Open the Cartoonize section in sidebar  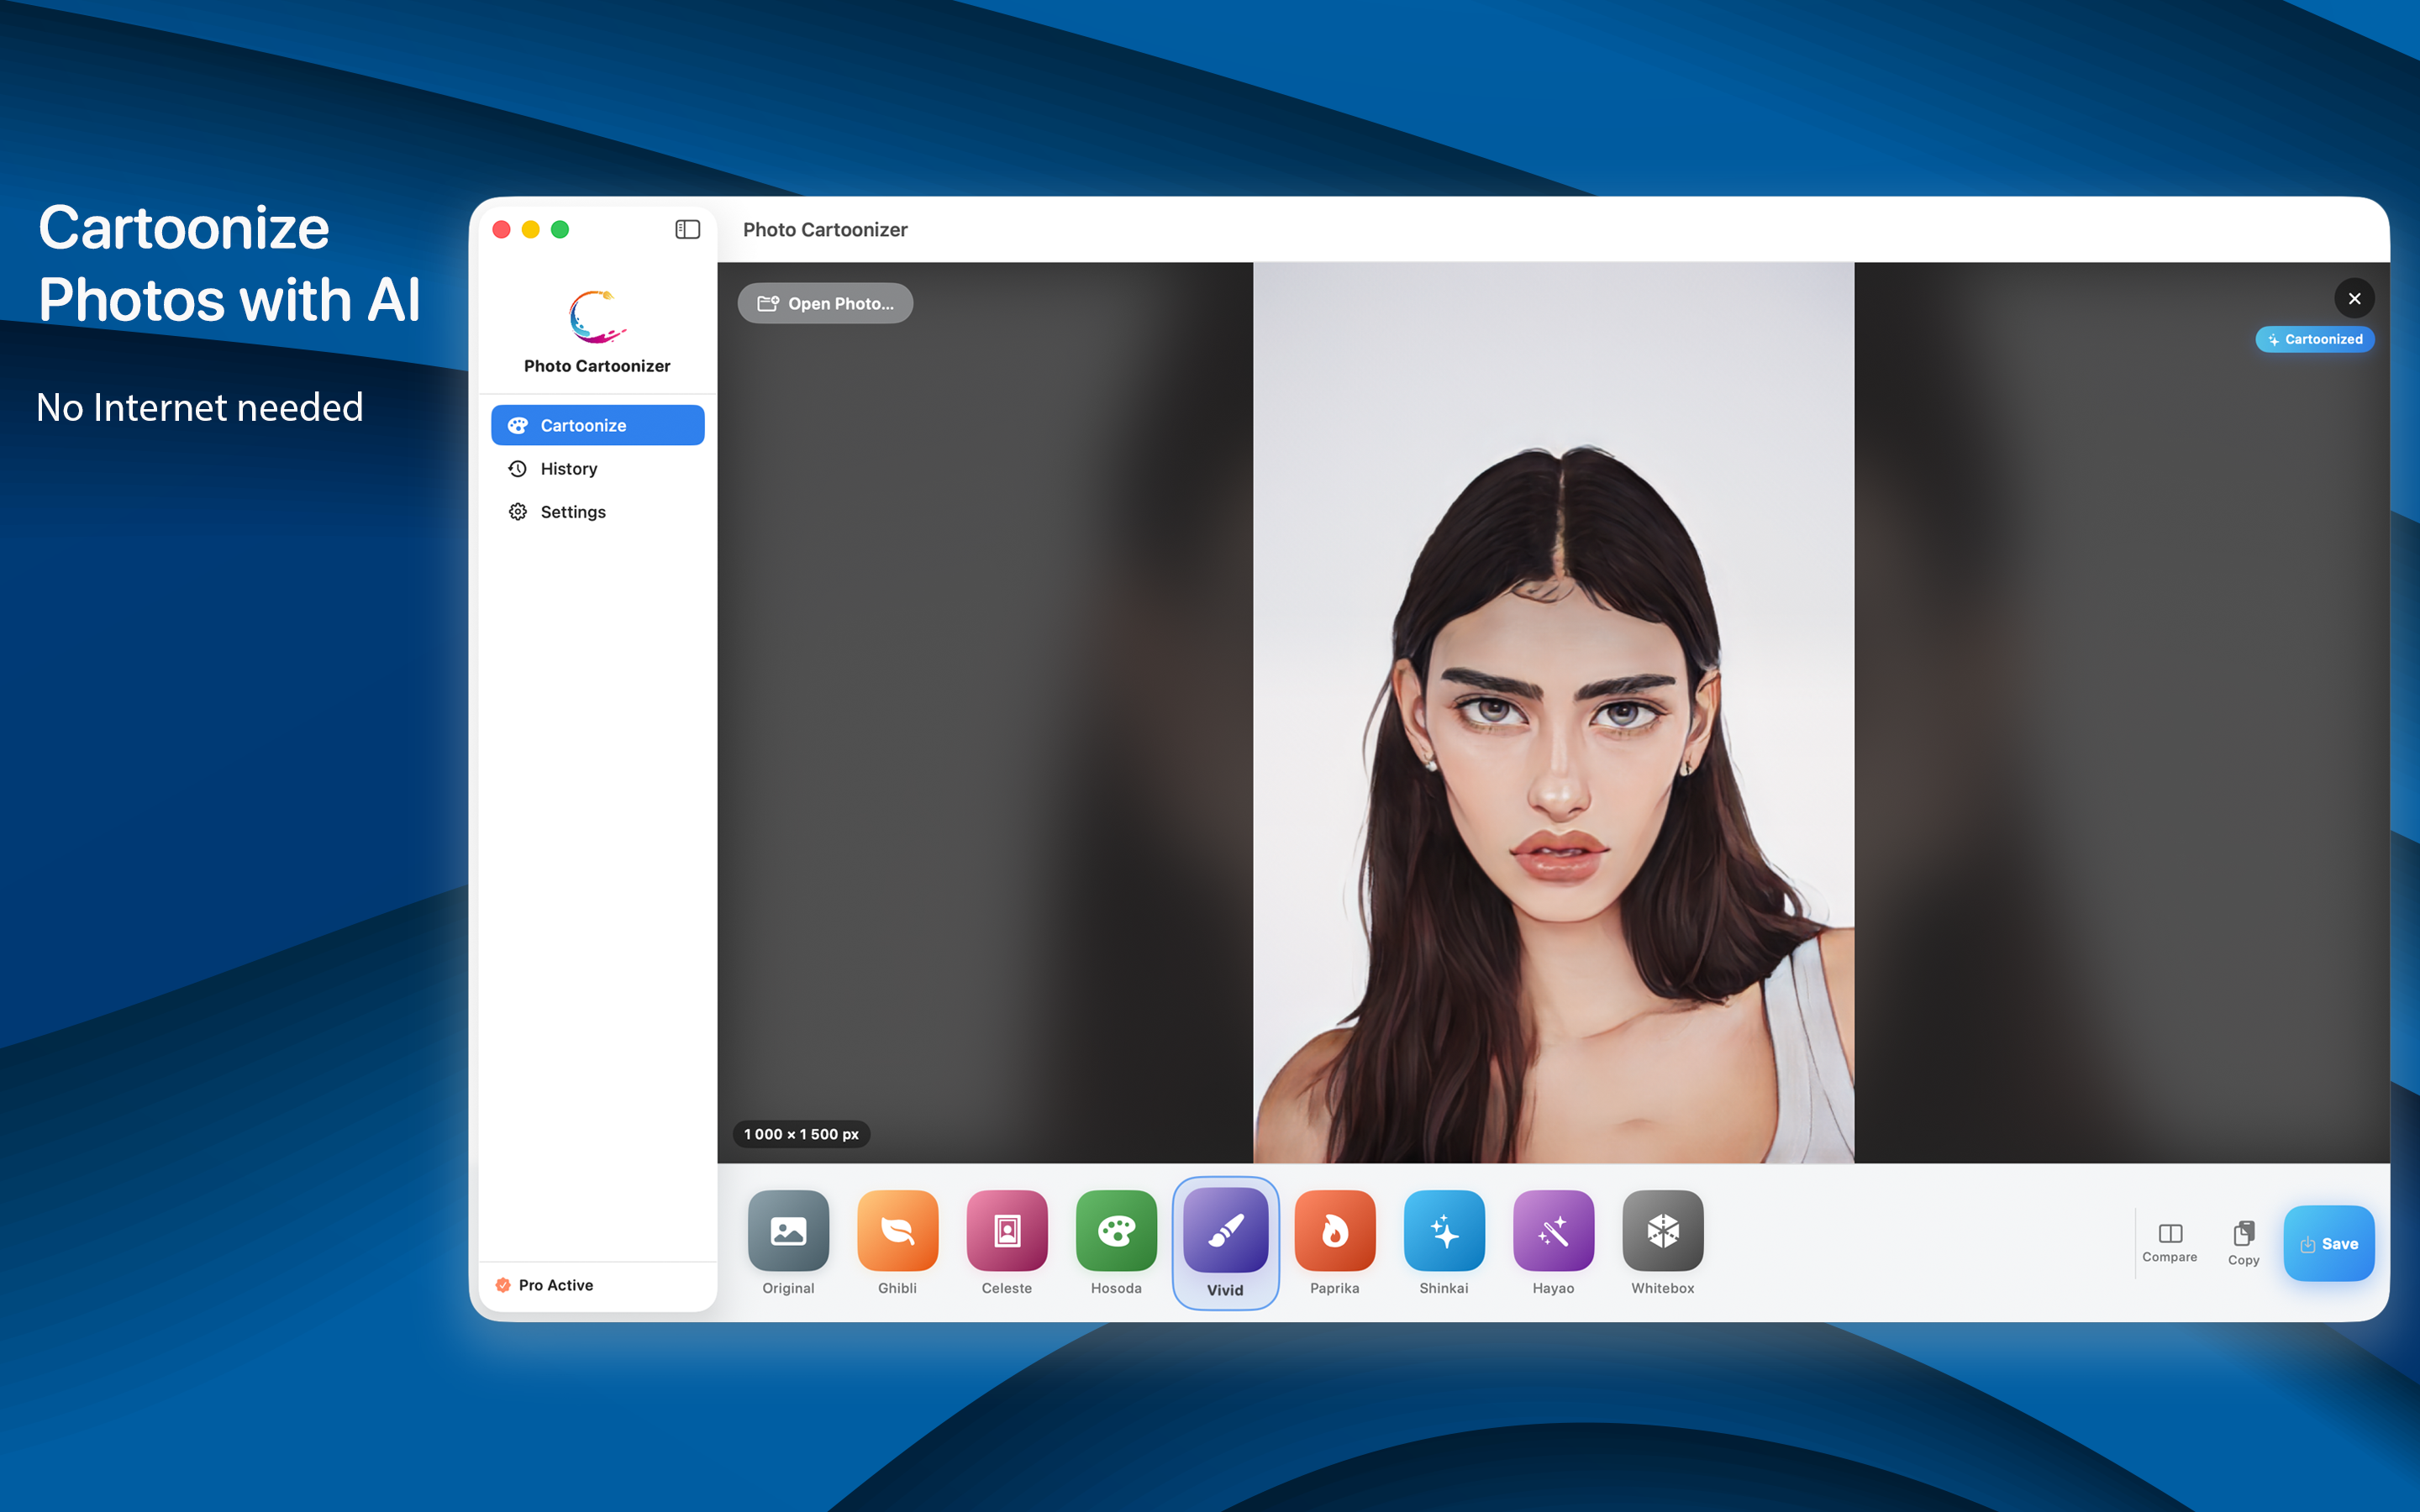[x=597, y=425]
